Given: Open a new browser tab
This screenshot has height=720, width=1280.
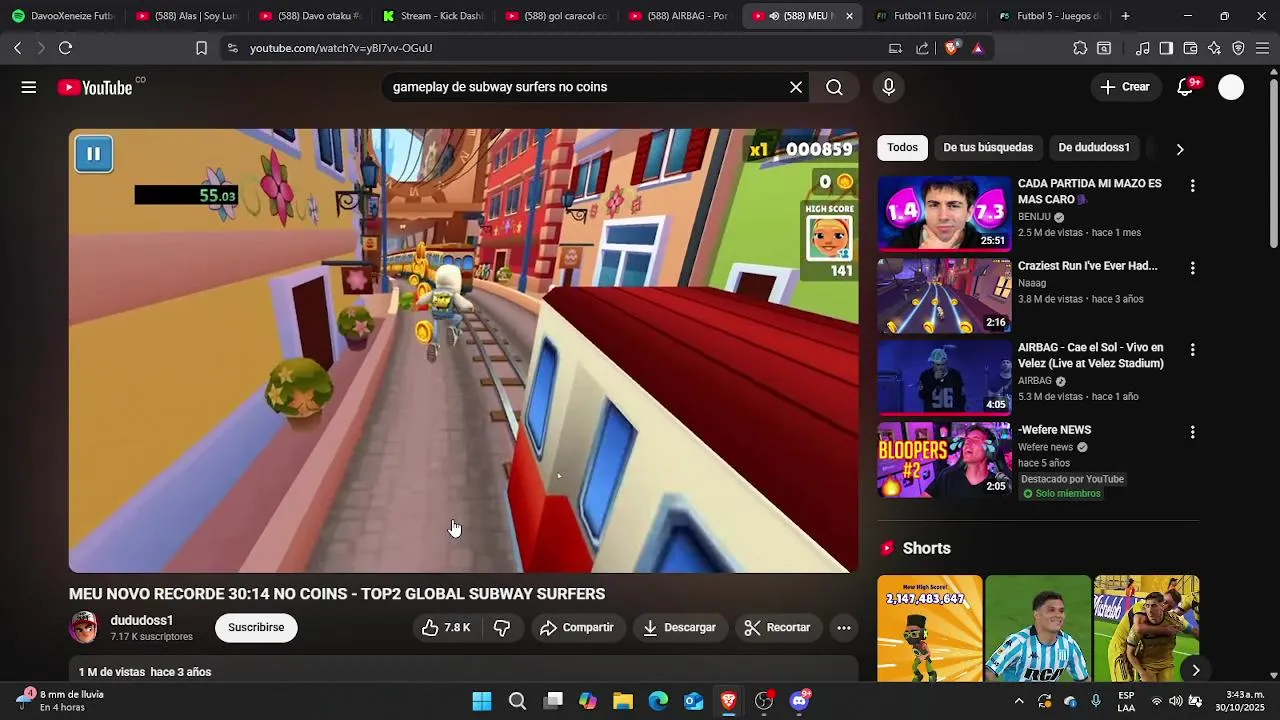Looking at the screenshot, I should coord(1125,16).
